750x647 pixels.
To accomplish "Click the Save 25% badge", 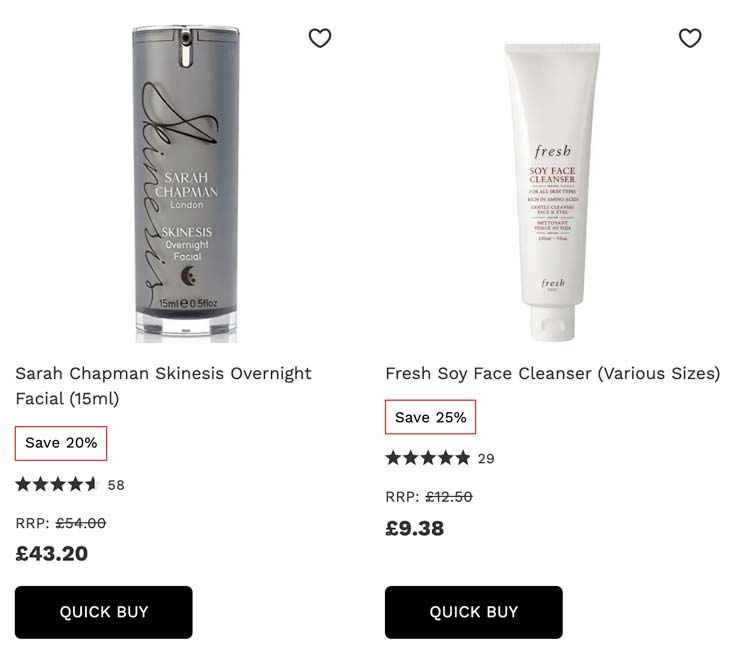I will point(430,417).
